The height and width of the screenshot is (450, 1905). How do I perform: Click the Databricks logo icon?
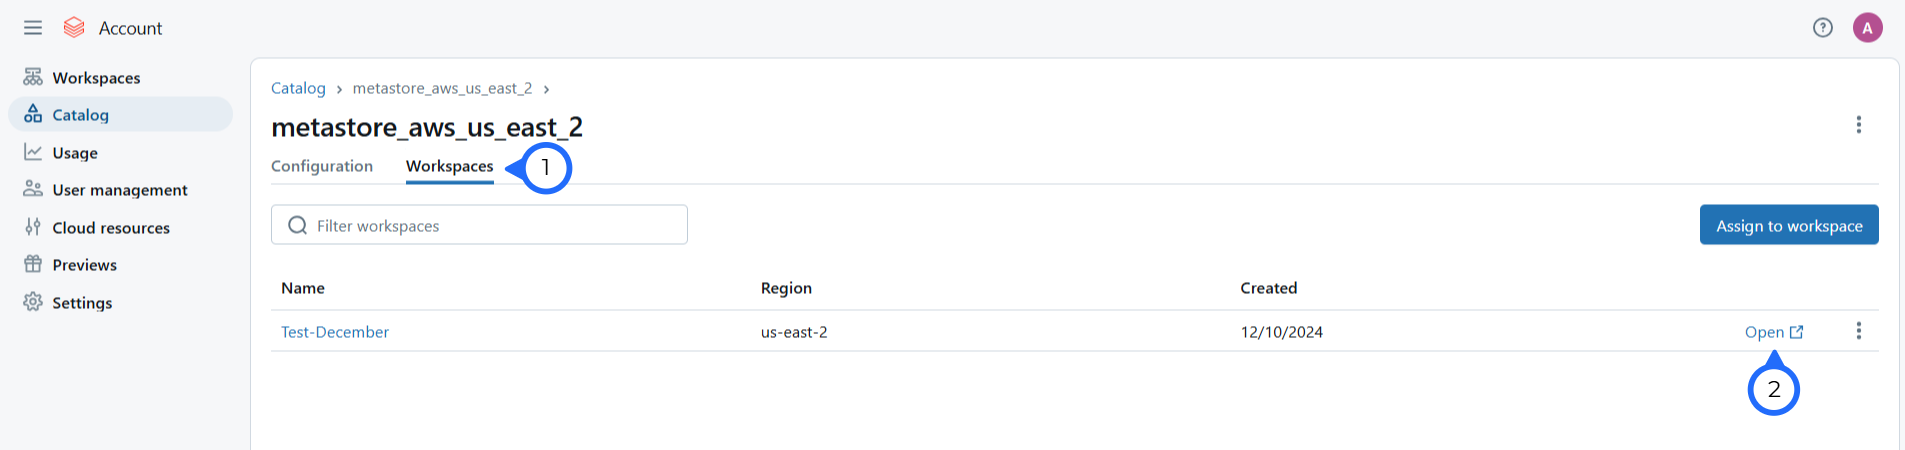[74, 28]
